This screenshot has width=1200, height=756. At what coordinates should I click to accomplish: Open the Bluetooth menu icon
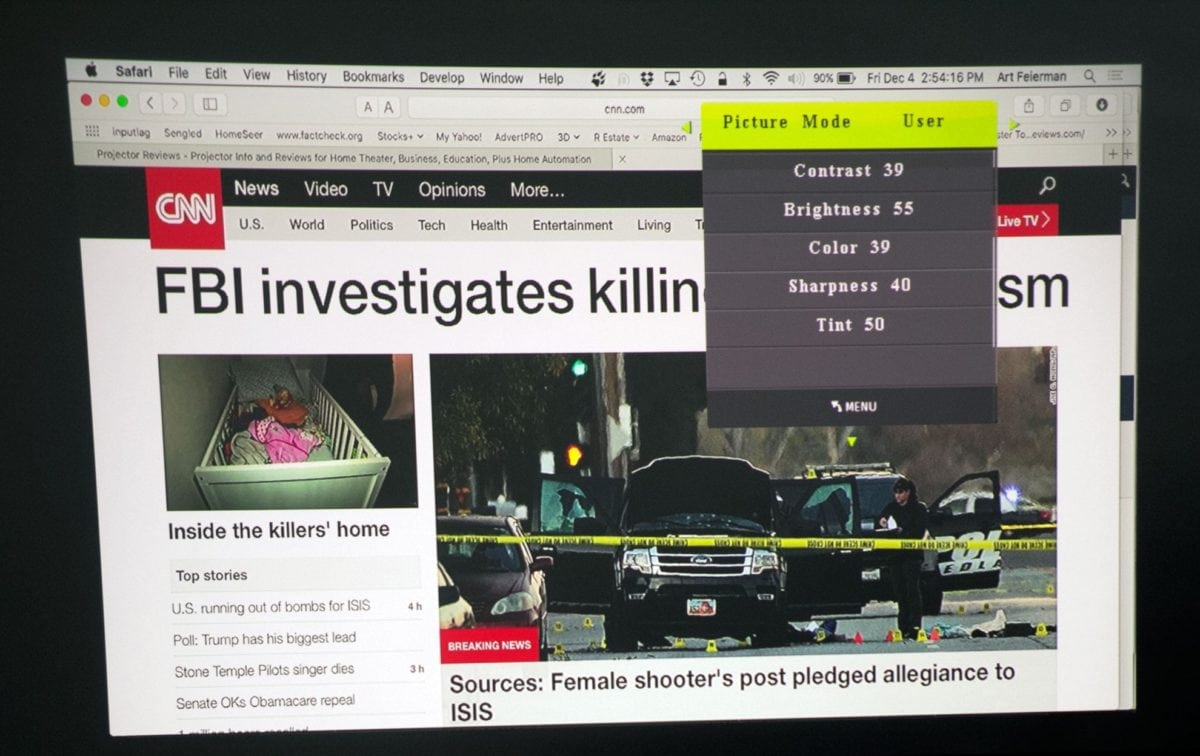pyautogui.click(x=746, y=78)
